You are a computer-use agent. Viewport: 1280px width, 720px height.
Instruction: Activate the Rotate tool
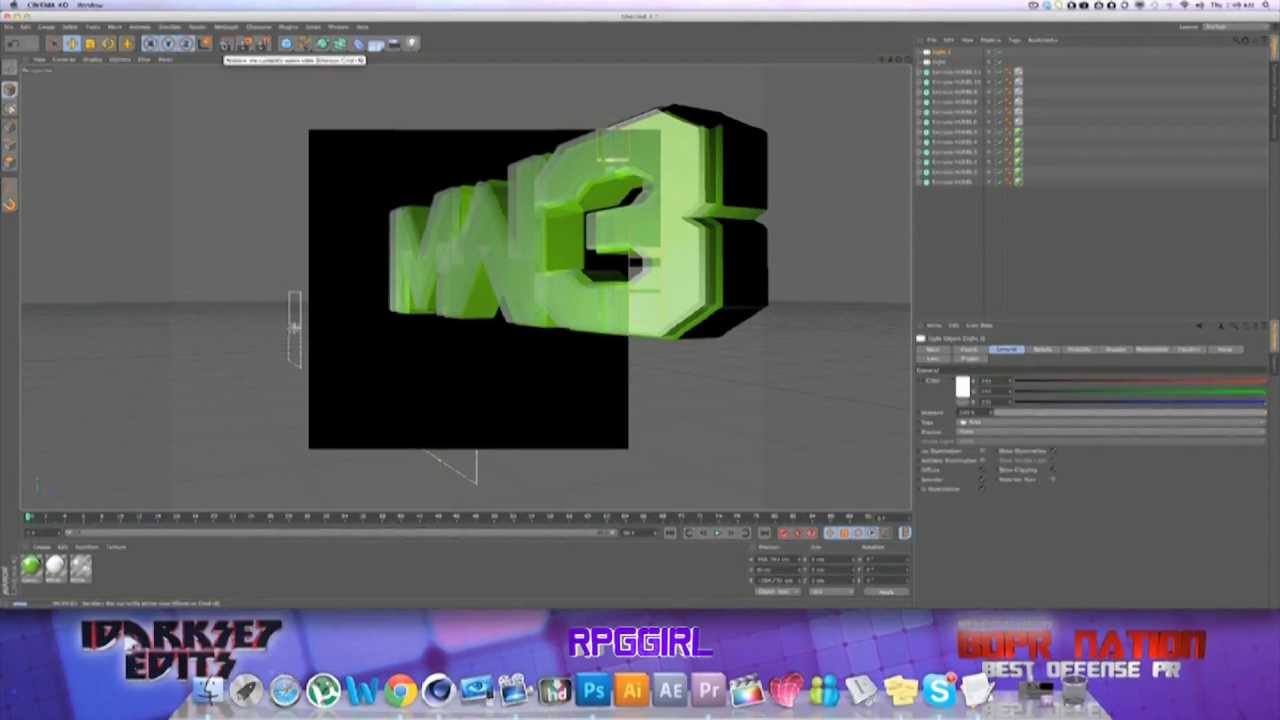click(x=108, y=43)
